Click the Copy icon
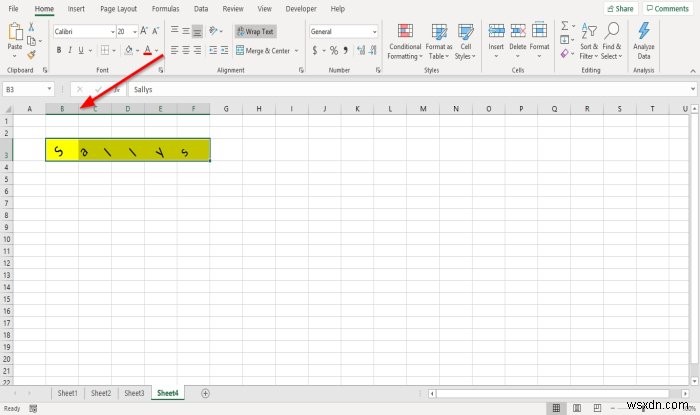 pos(31,41)
